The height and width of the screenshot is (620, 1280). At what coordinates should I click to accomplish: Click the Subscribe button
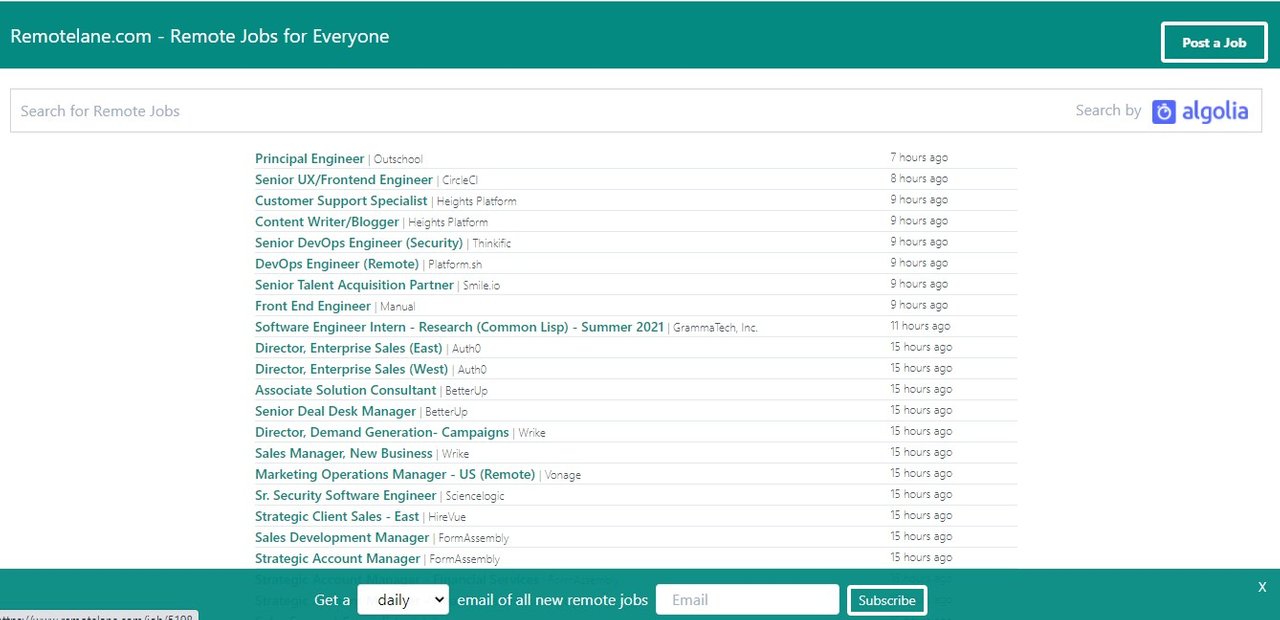click(x=887, y=600)
